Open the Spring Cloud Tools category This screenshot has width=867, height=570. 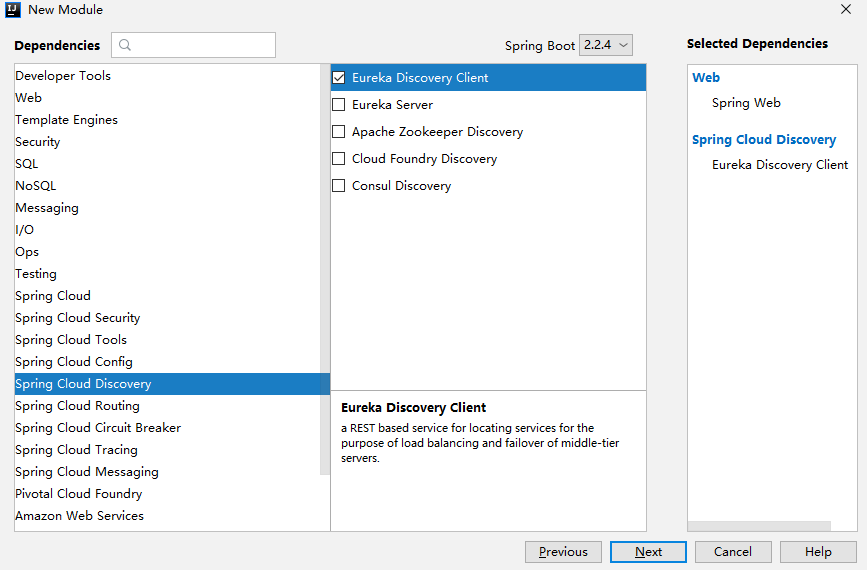[168, 340]
